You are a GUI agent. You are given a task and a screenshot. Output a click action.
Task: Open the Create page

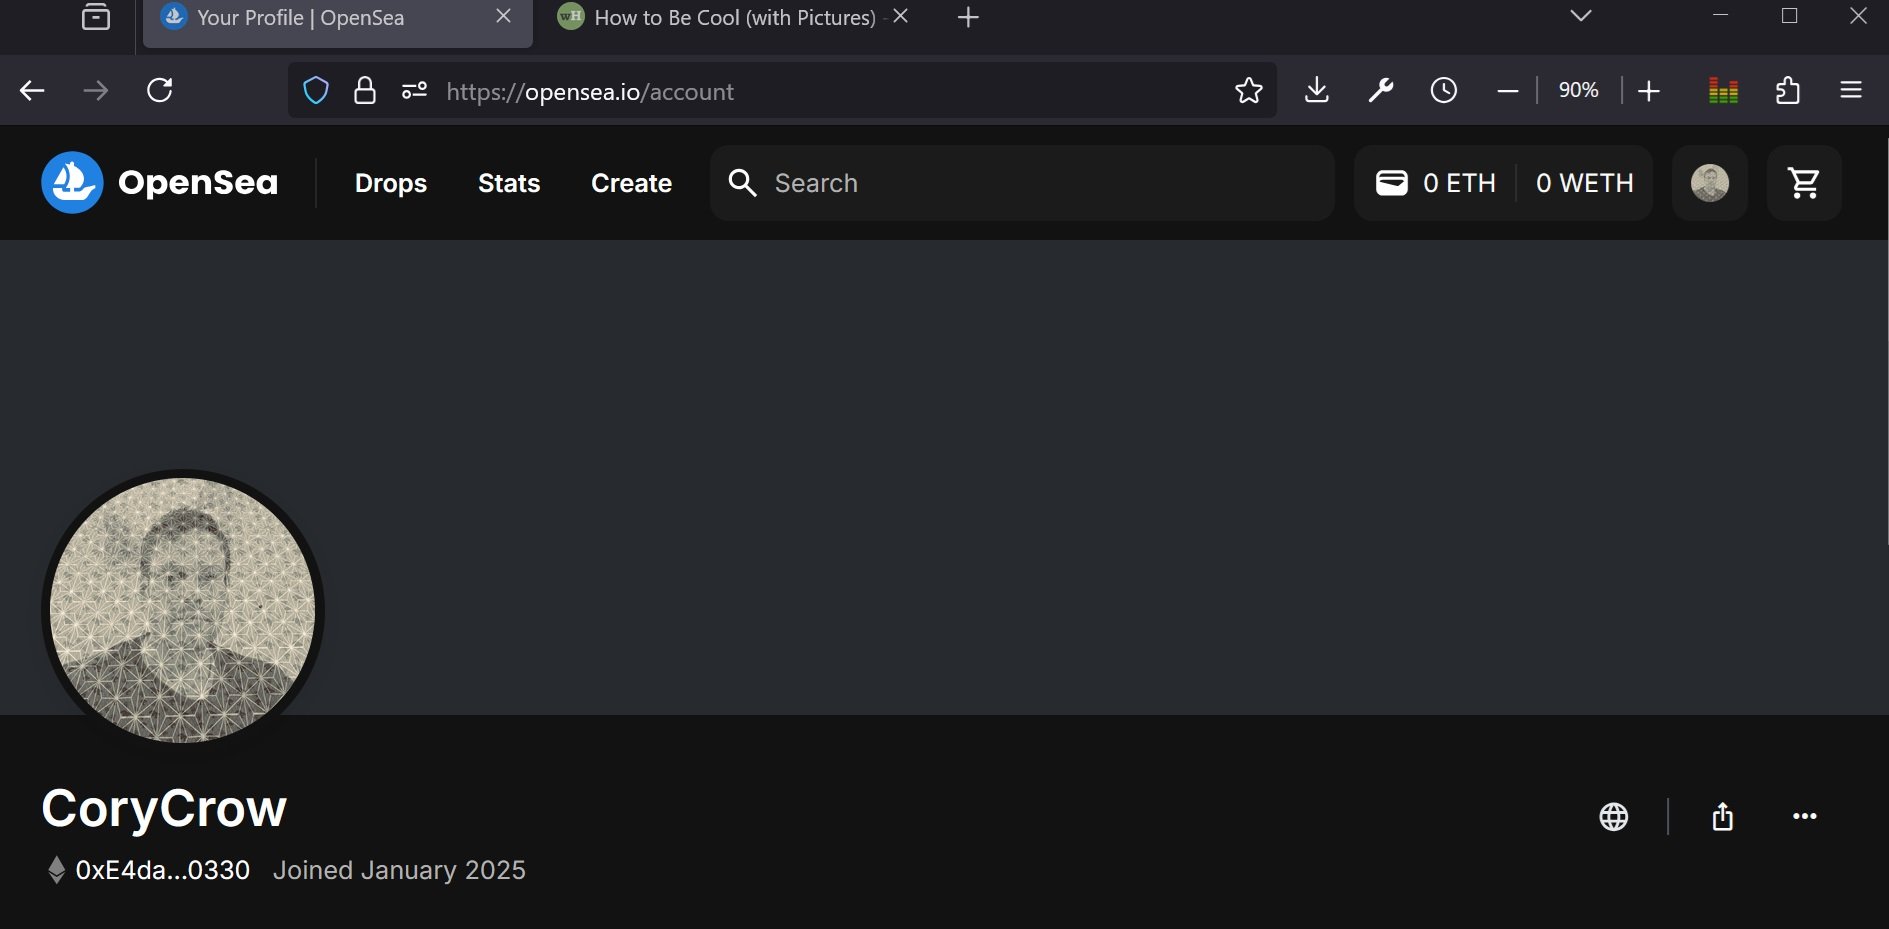pos(631,183)
